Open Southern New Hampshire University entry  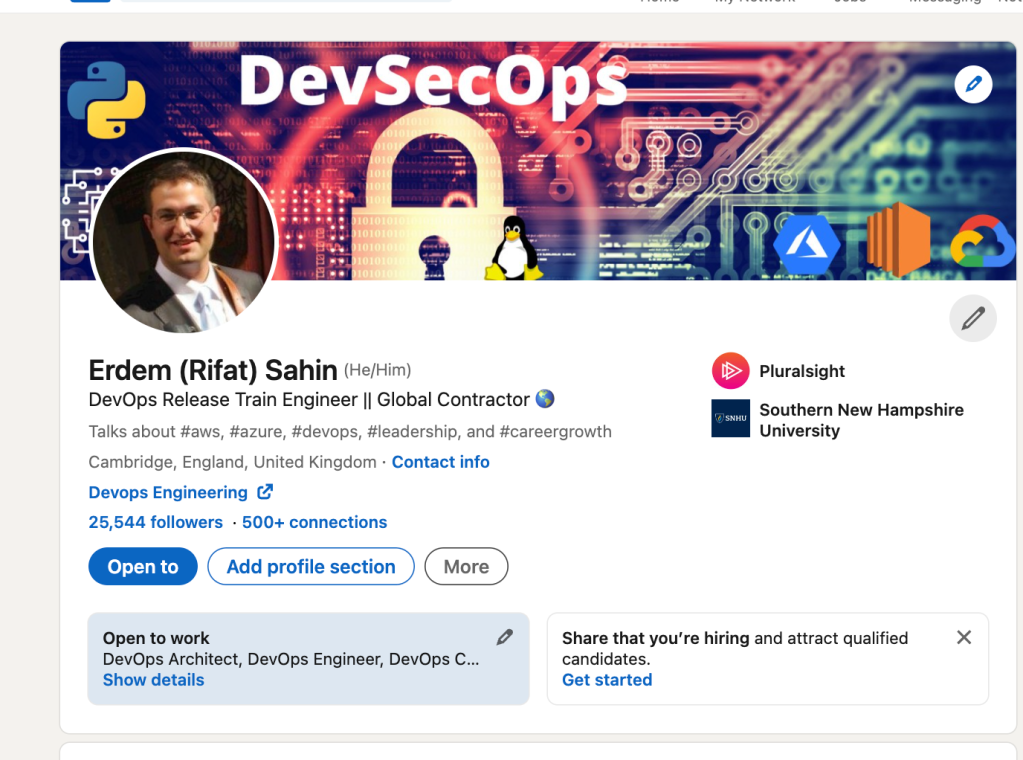[x=861, y=420]
